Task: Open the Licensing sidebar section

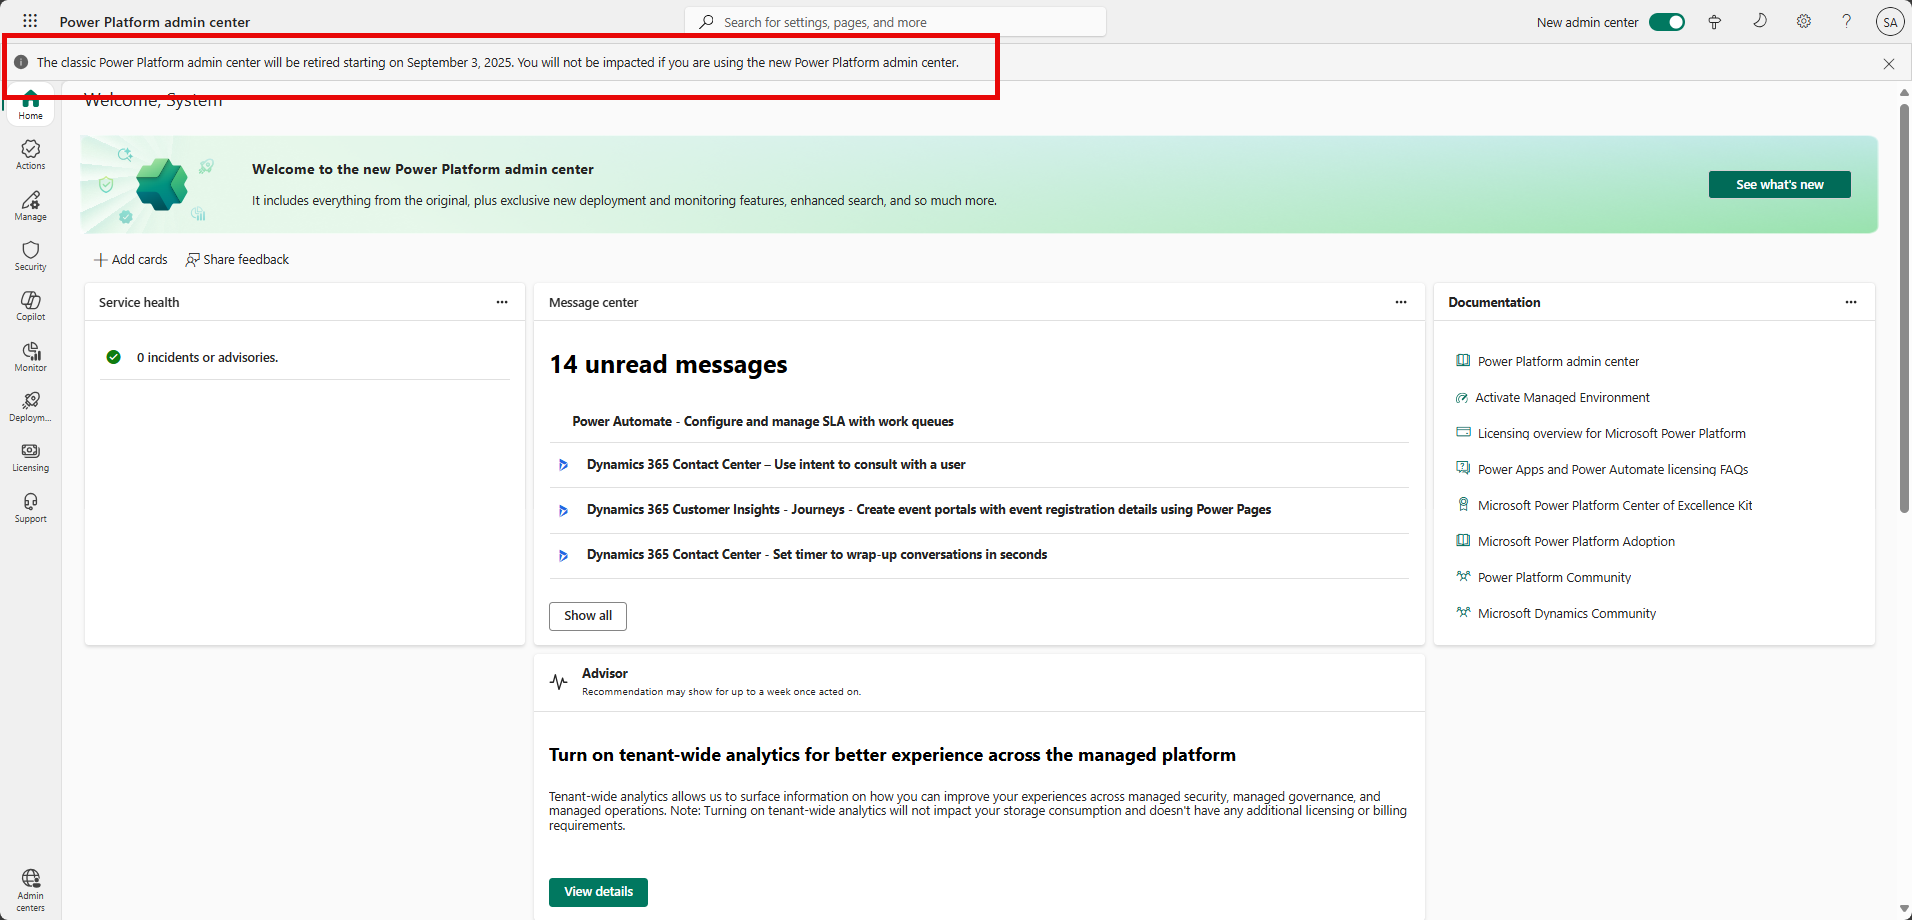Action: click(x=30, y=457)
